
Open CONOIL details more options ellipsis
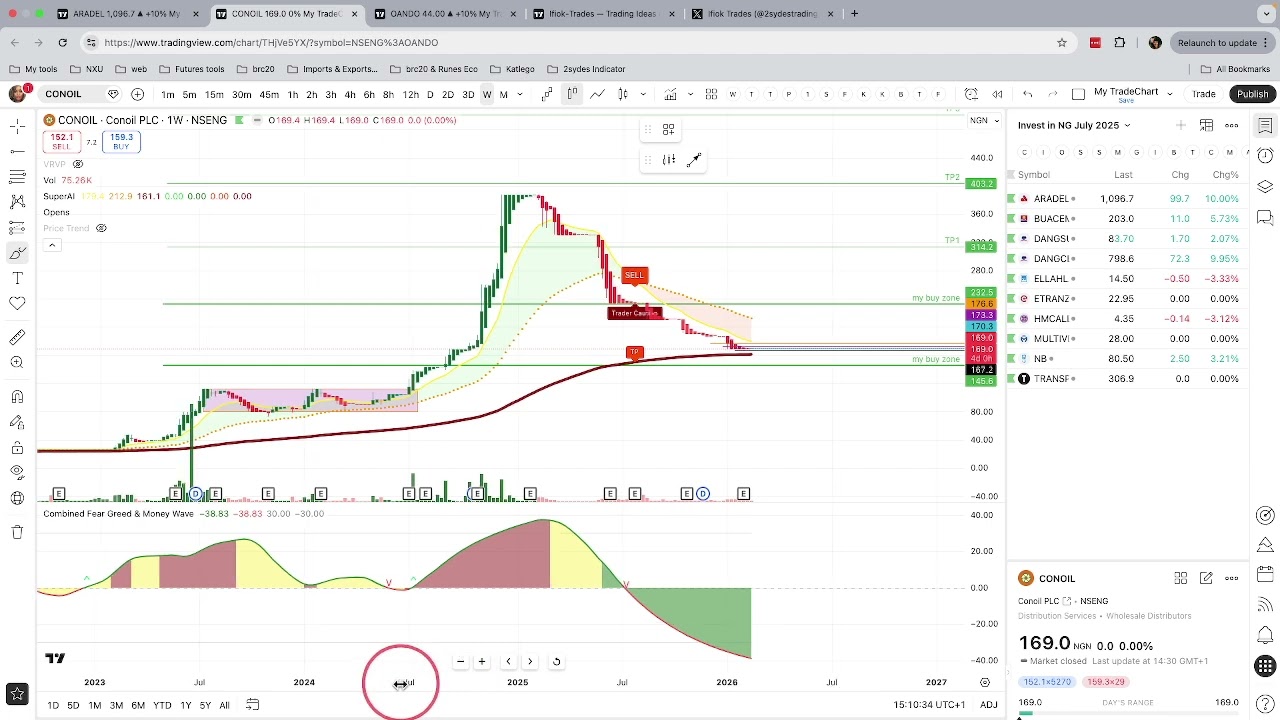tap(1232, 578)
